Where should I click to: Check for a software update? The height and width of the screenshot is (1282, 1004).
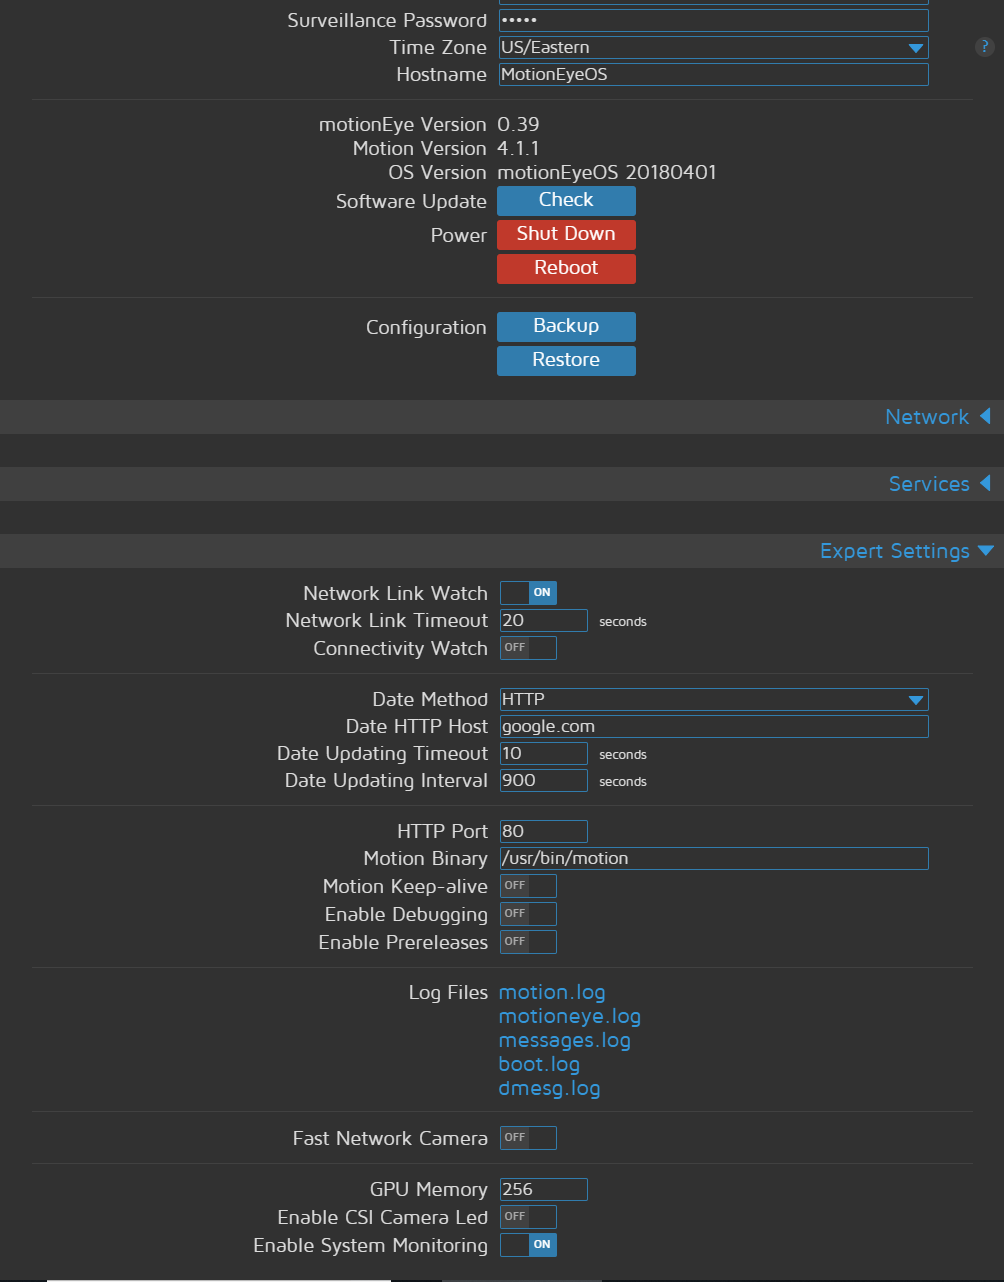pos(566,200)
